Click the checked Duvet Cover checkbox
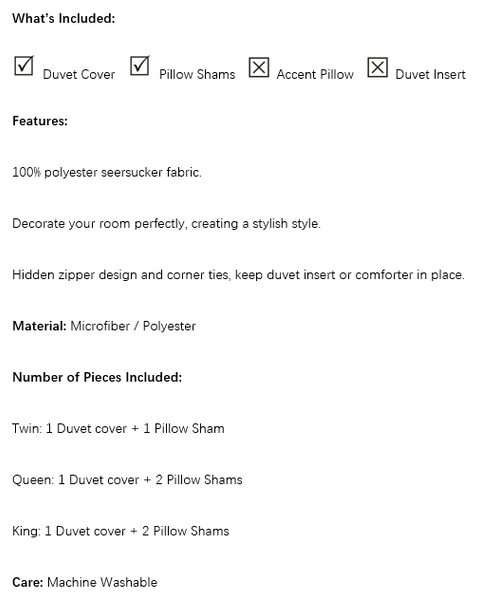 click(24, 66)
